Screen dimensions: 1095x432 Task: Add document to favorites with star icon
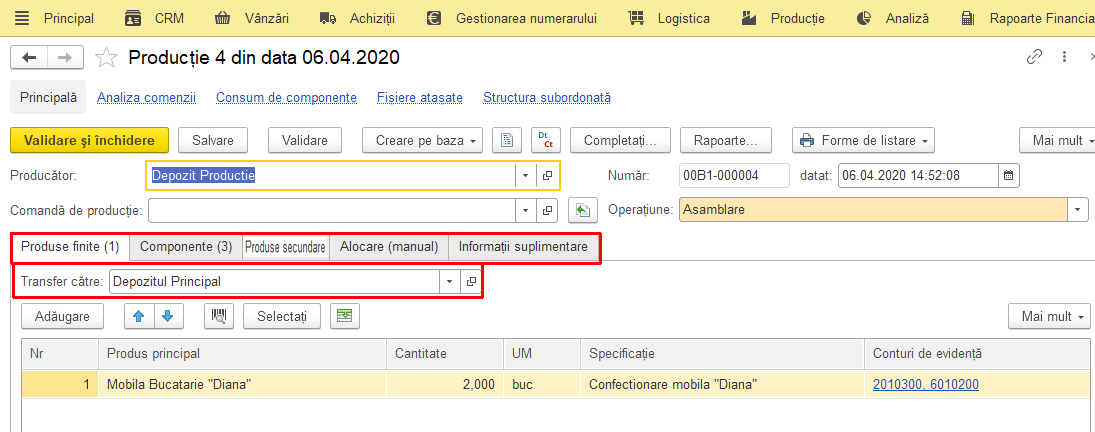pyautogui.click(x=106, y=57)
